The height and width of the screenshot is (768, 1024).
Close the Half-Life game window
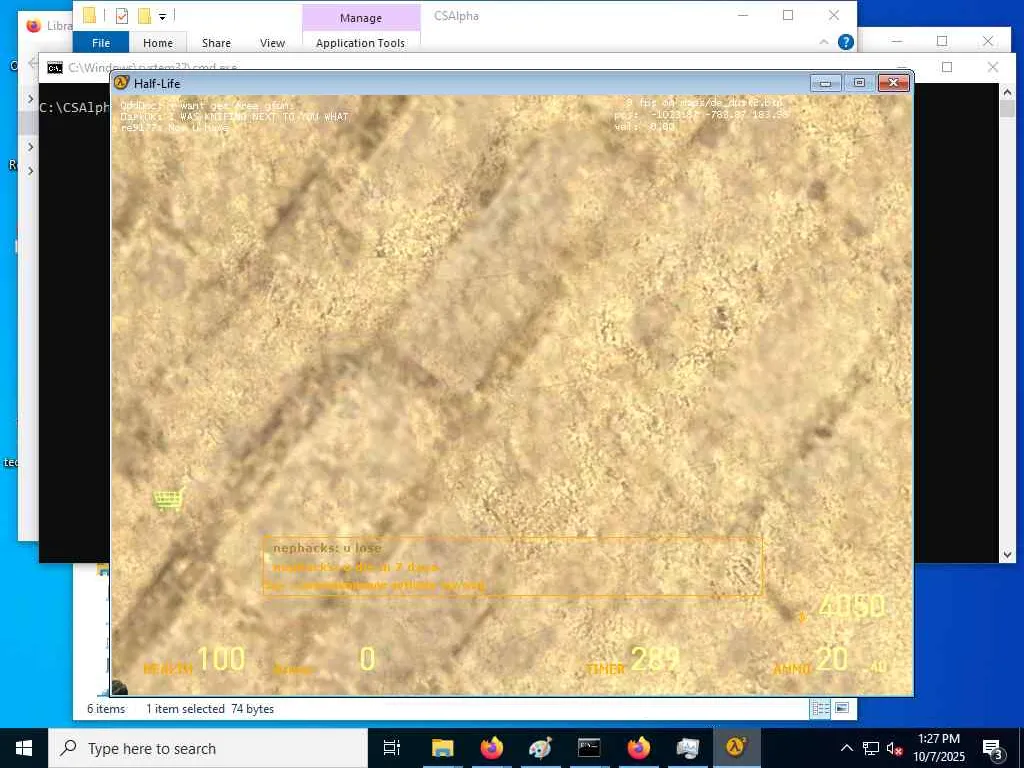[894, 83]
